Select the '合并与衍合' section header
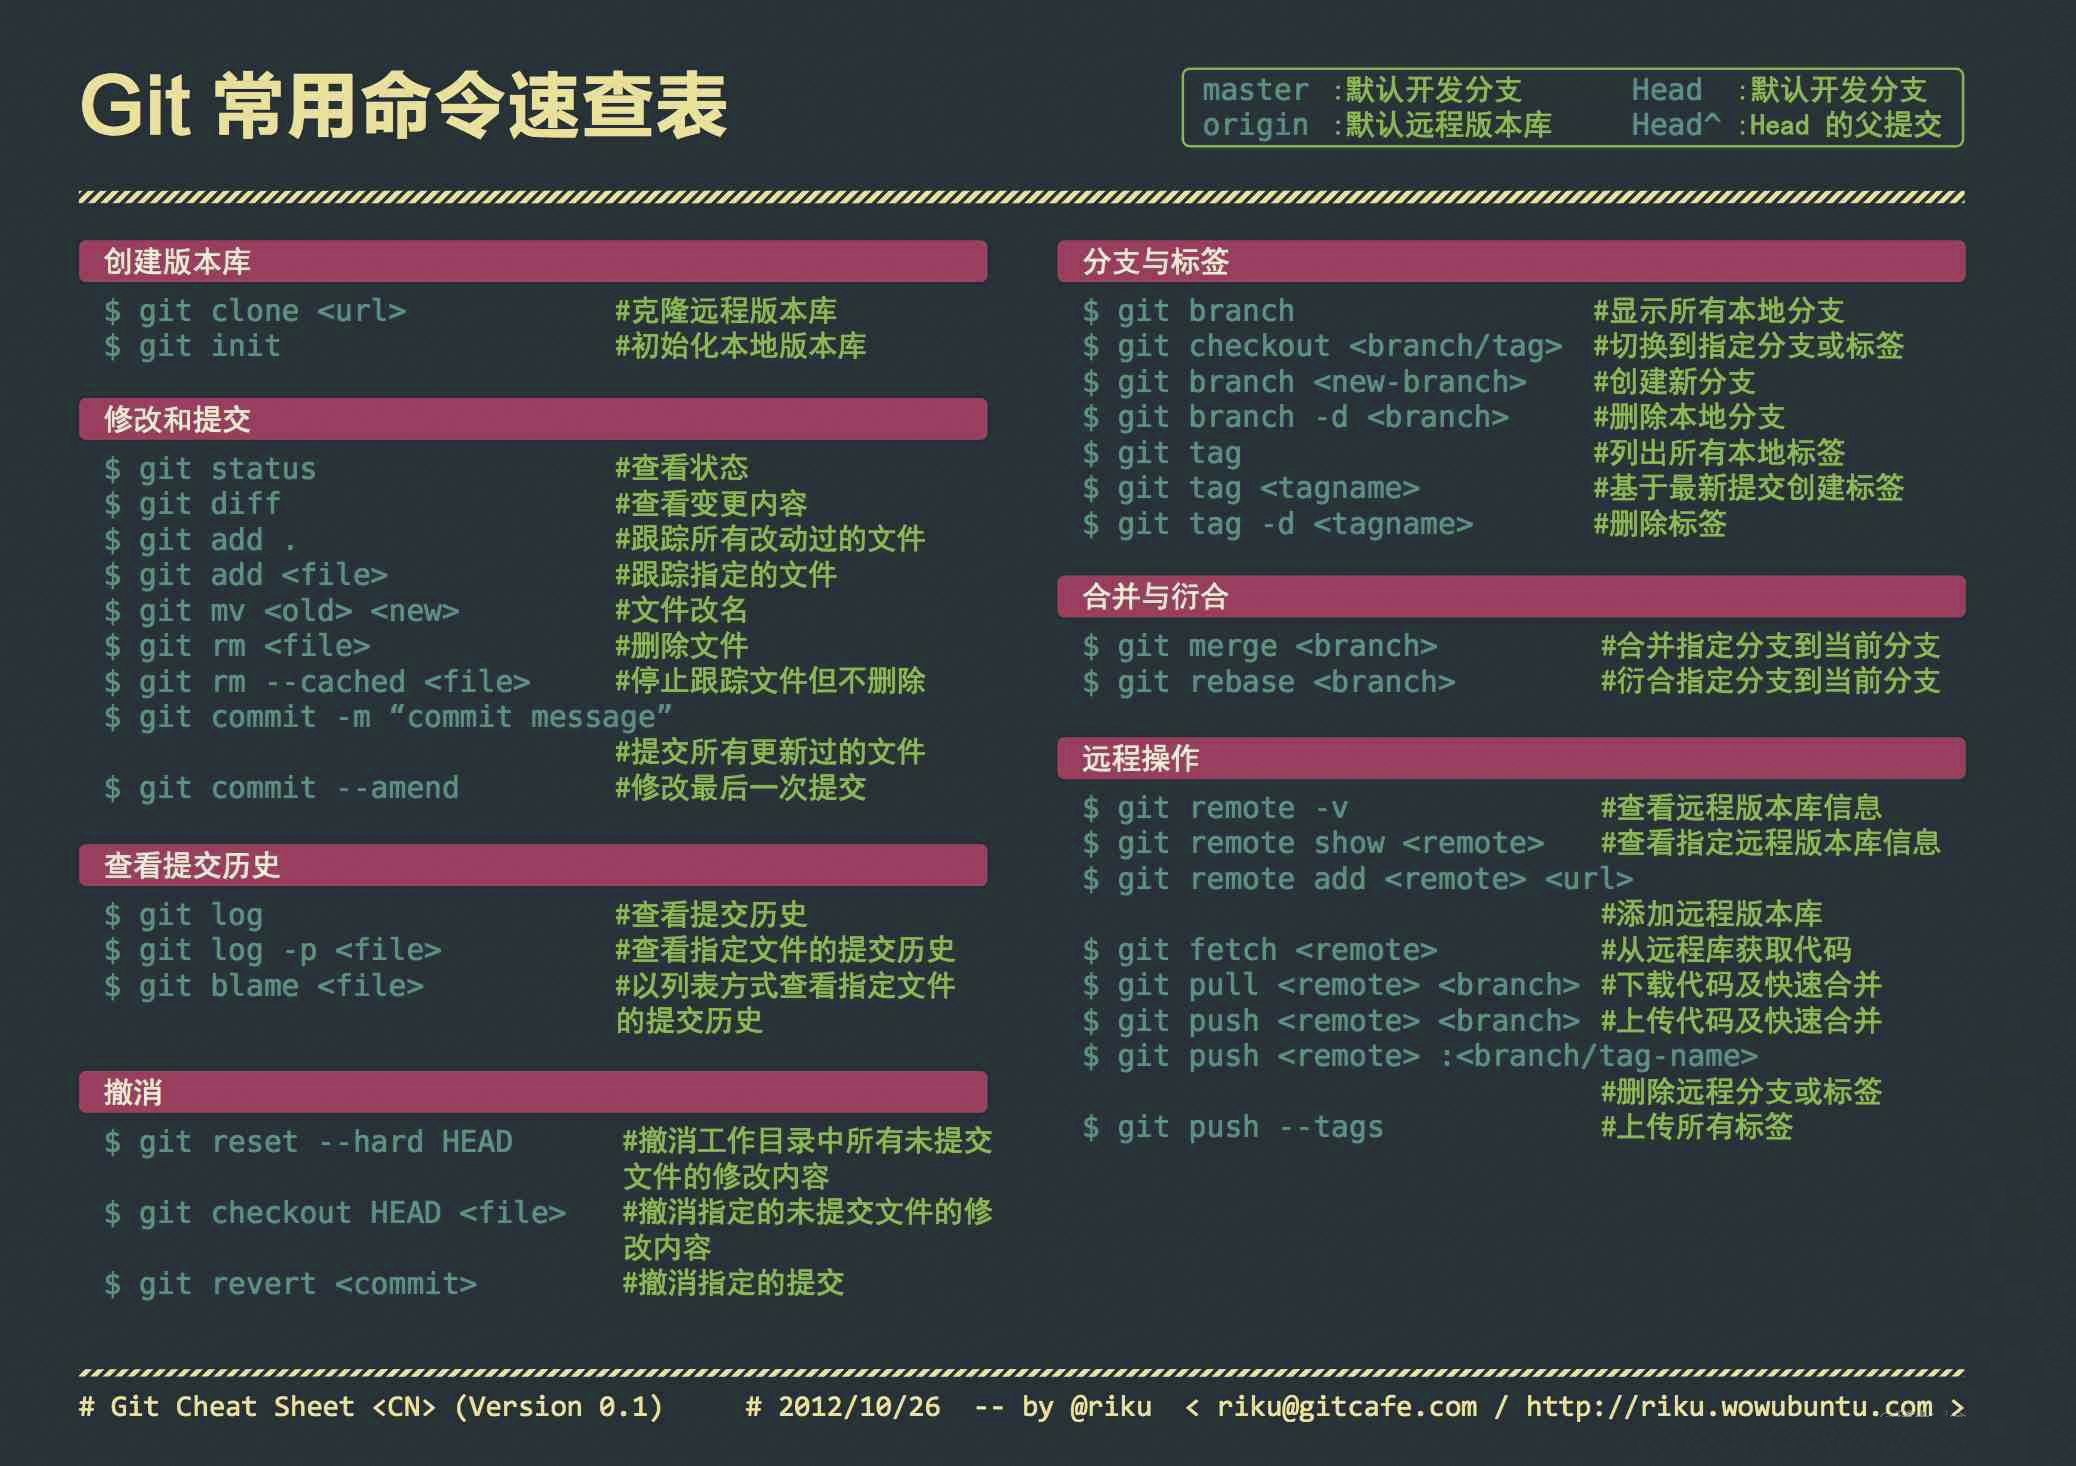The height and width of the screenshot is (1466, 2076). 1511,596
